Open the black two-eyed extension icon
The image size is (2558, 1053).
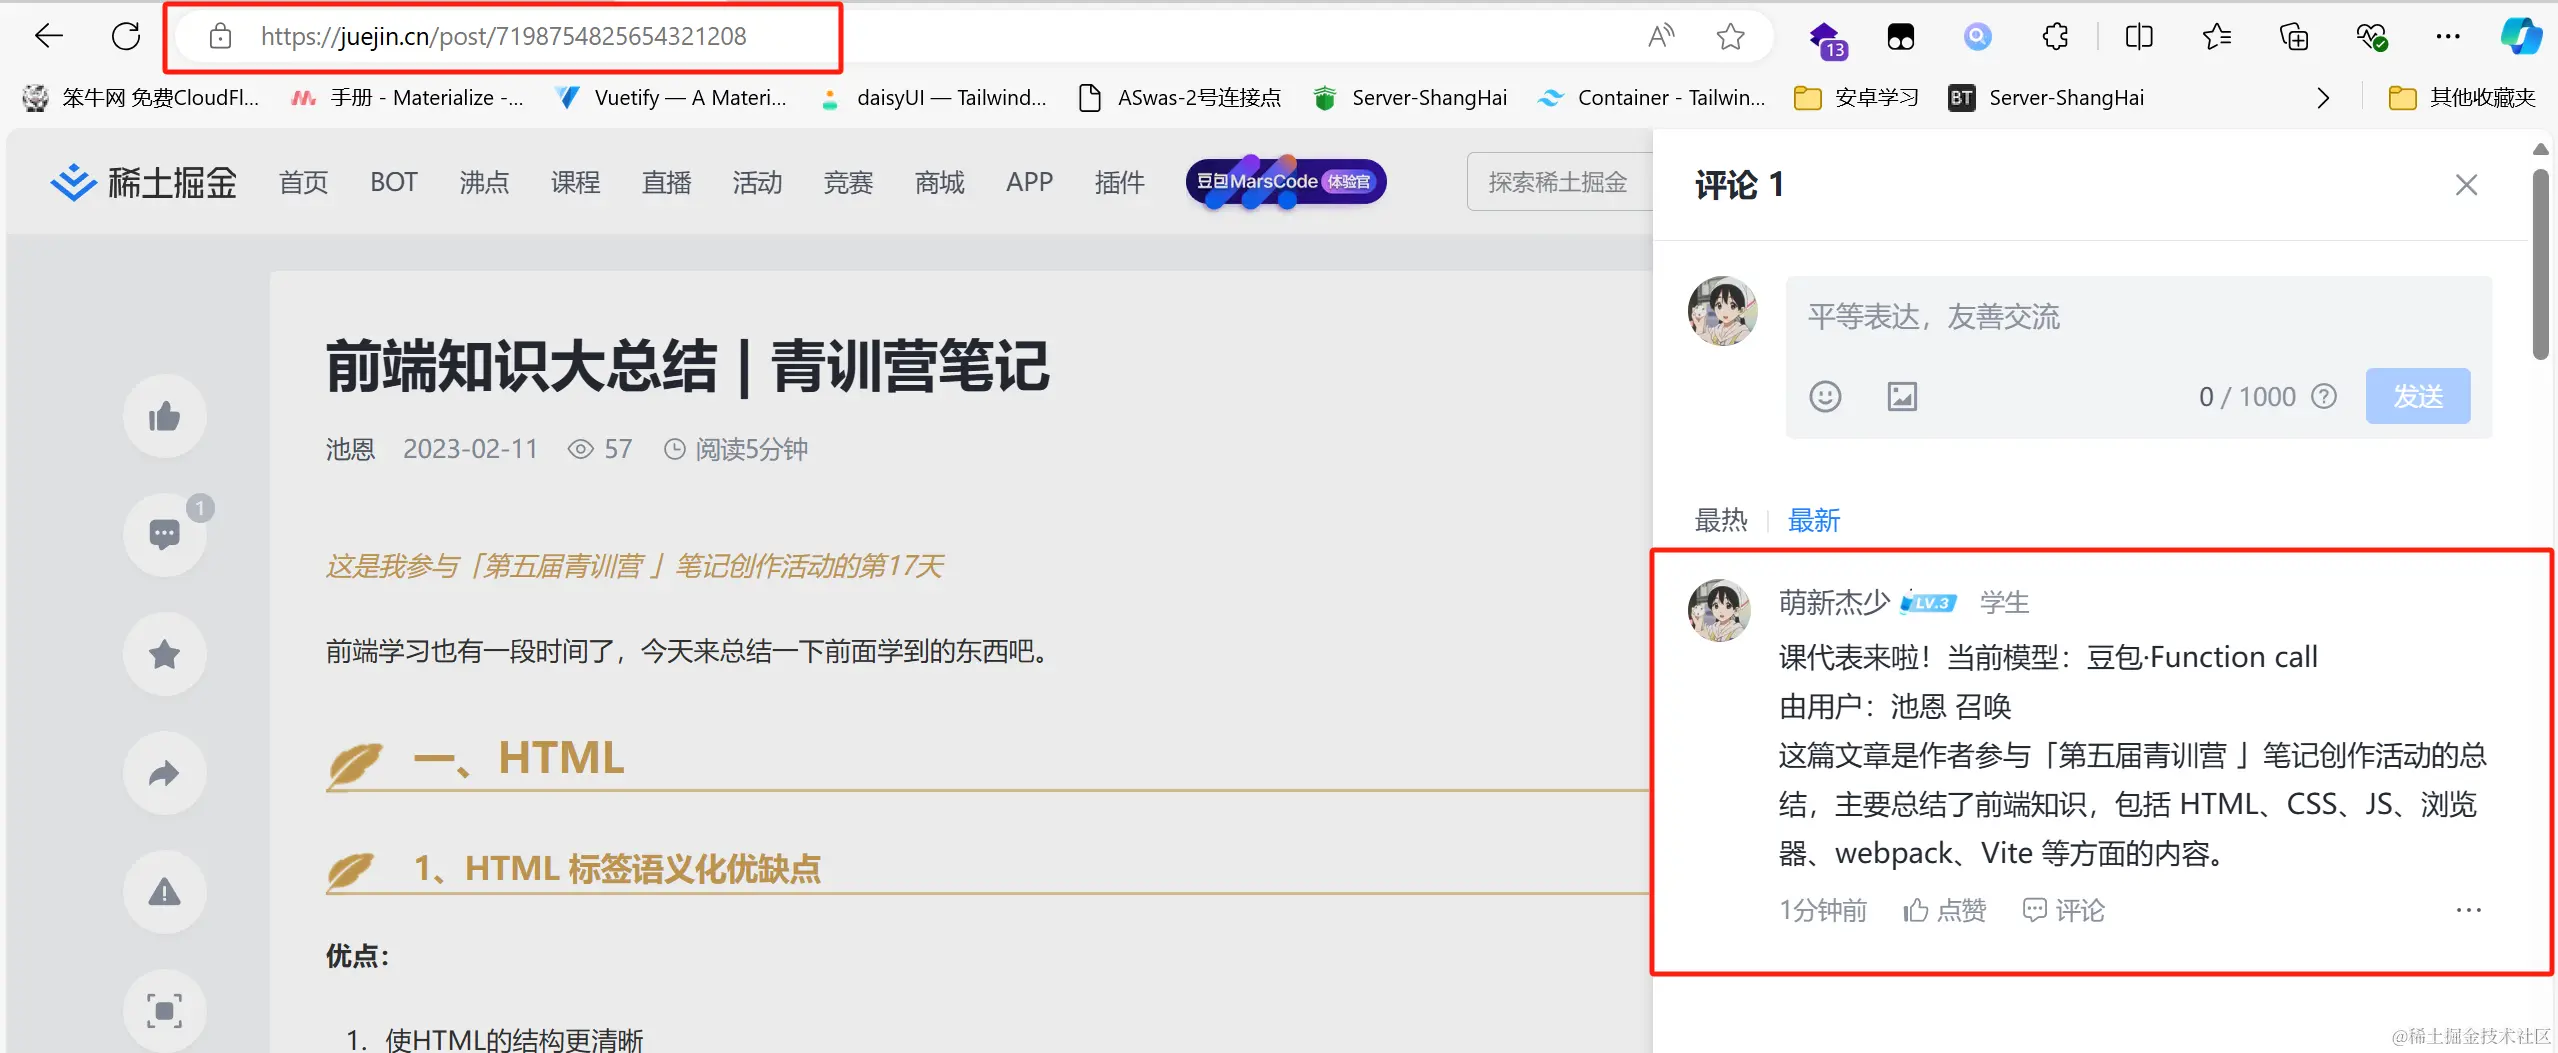coord(1900,37)
